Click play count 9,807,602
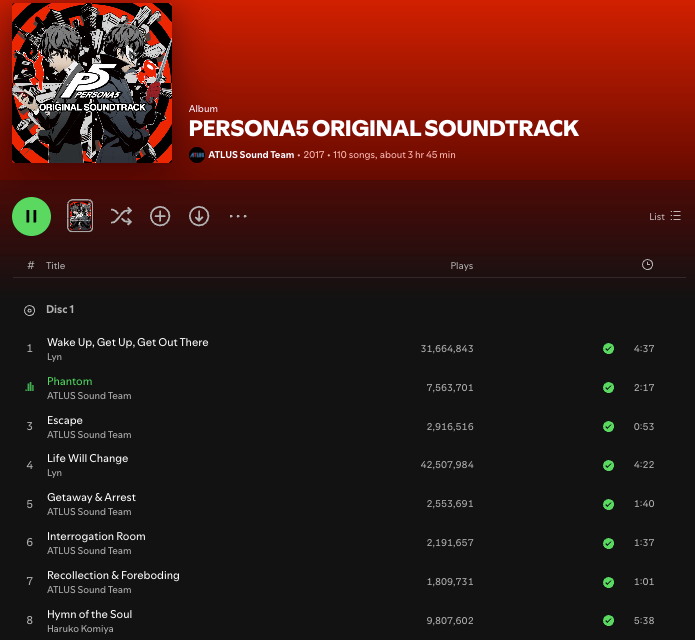Viewport: 695px width, 640px height. [x=450, y=621]
